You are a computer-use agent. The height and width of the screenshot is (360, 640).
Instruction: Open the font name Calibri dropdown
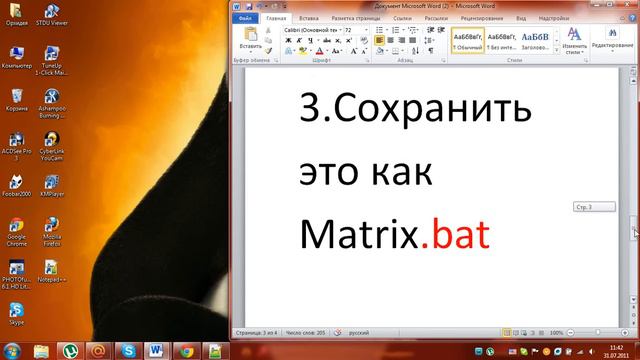pos(340,30)
